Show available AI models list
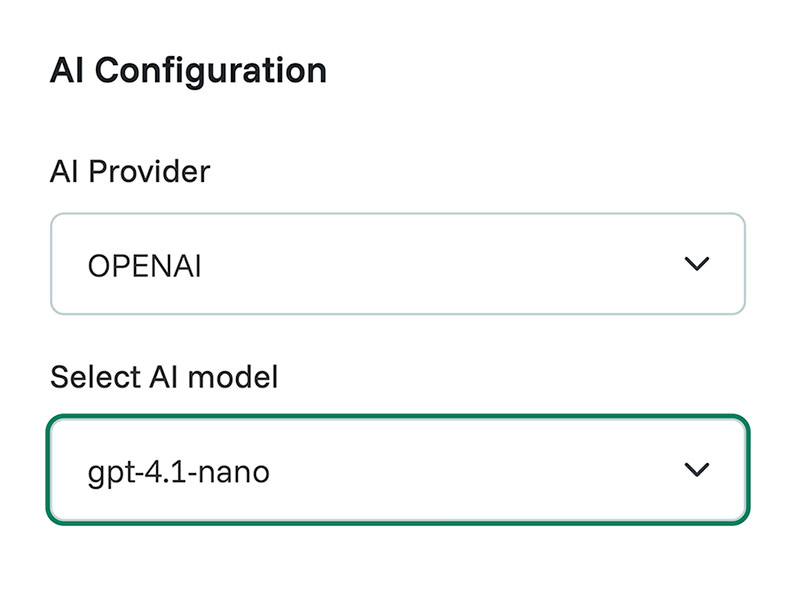Screen dimensions: 800x600 (397, 470)
